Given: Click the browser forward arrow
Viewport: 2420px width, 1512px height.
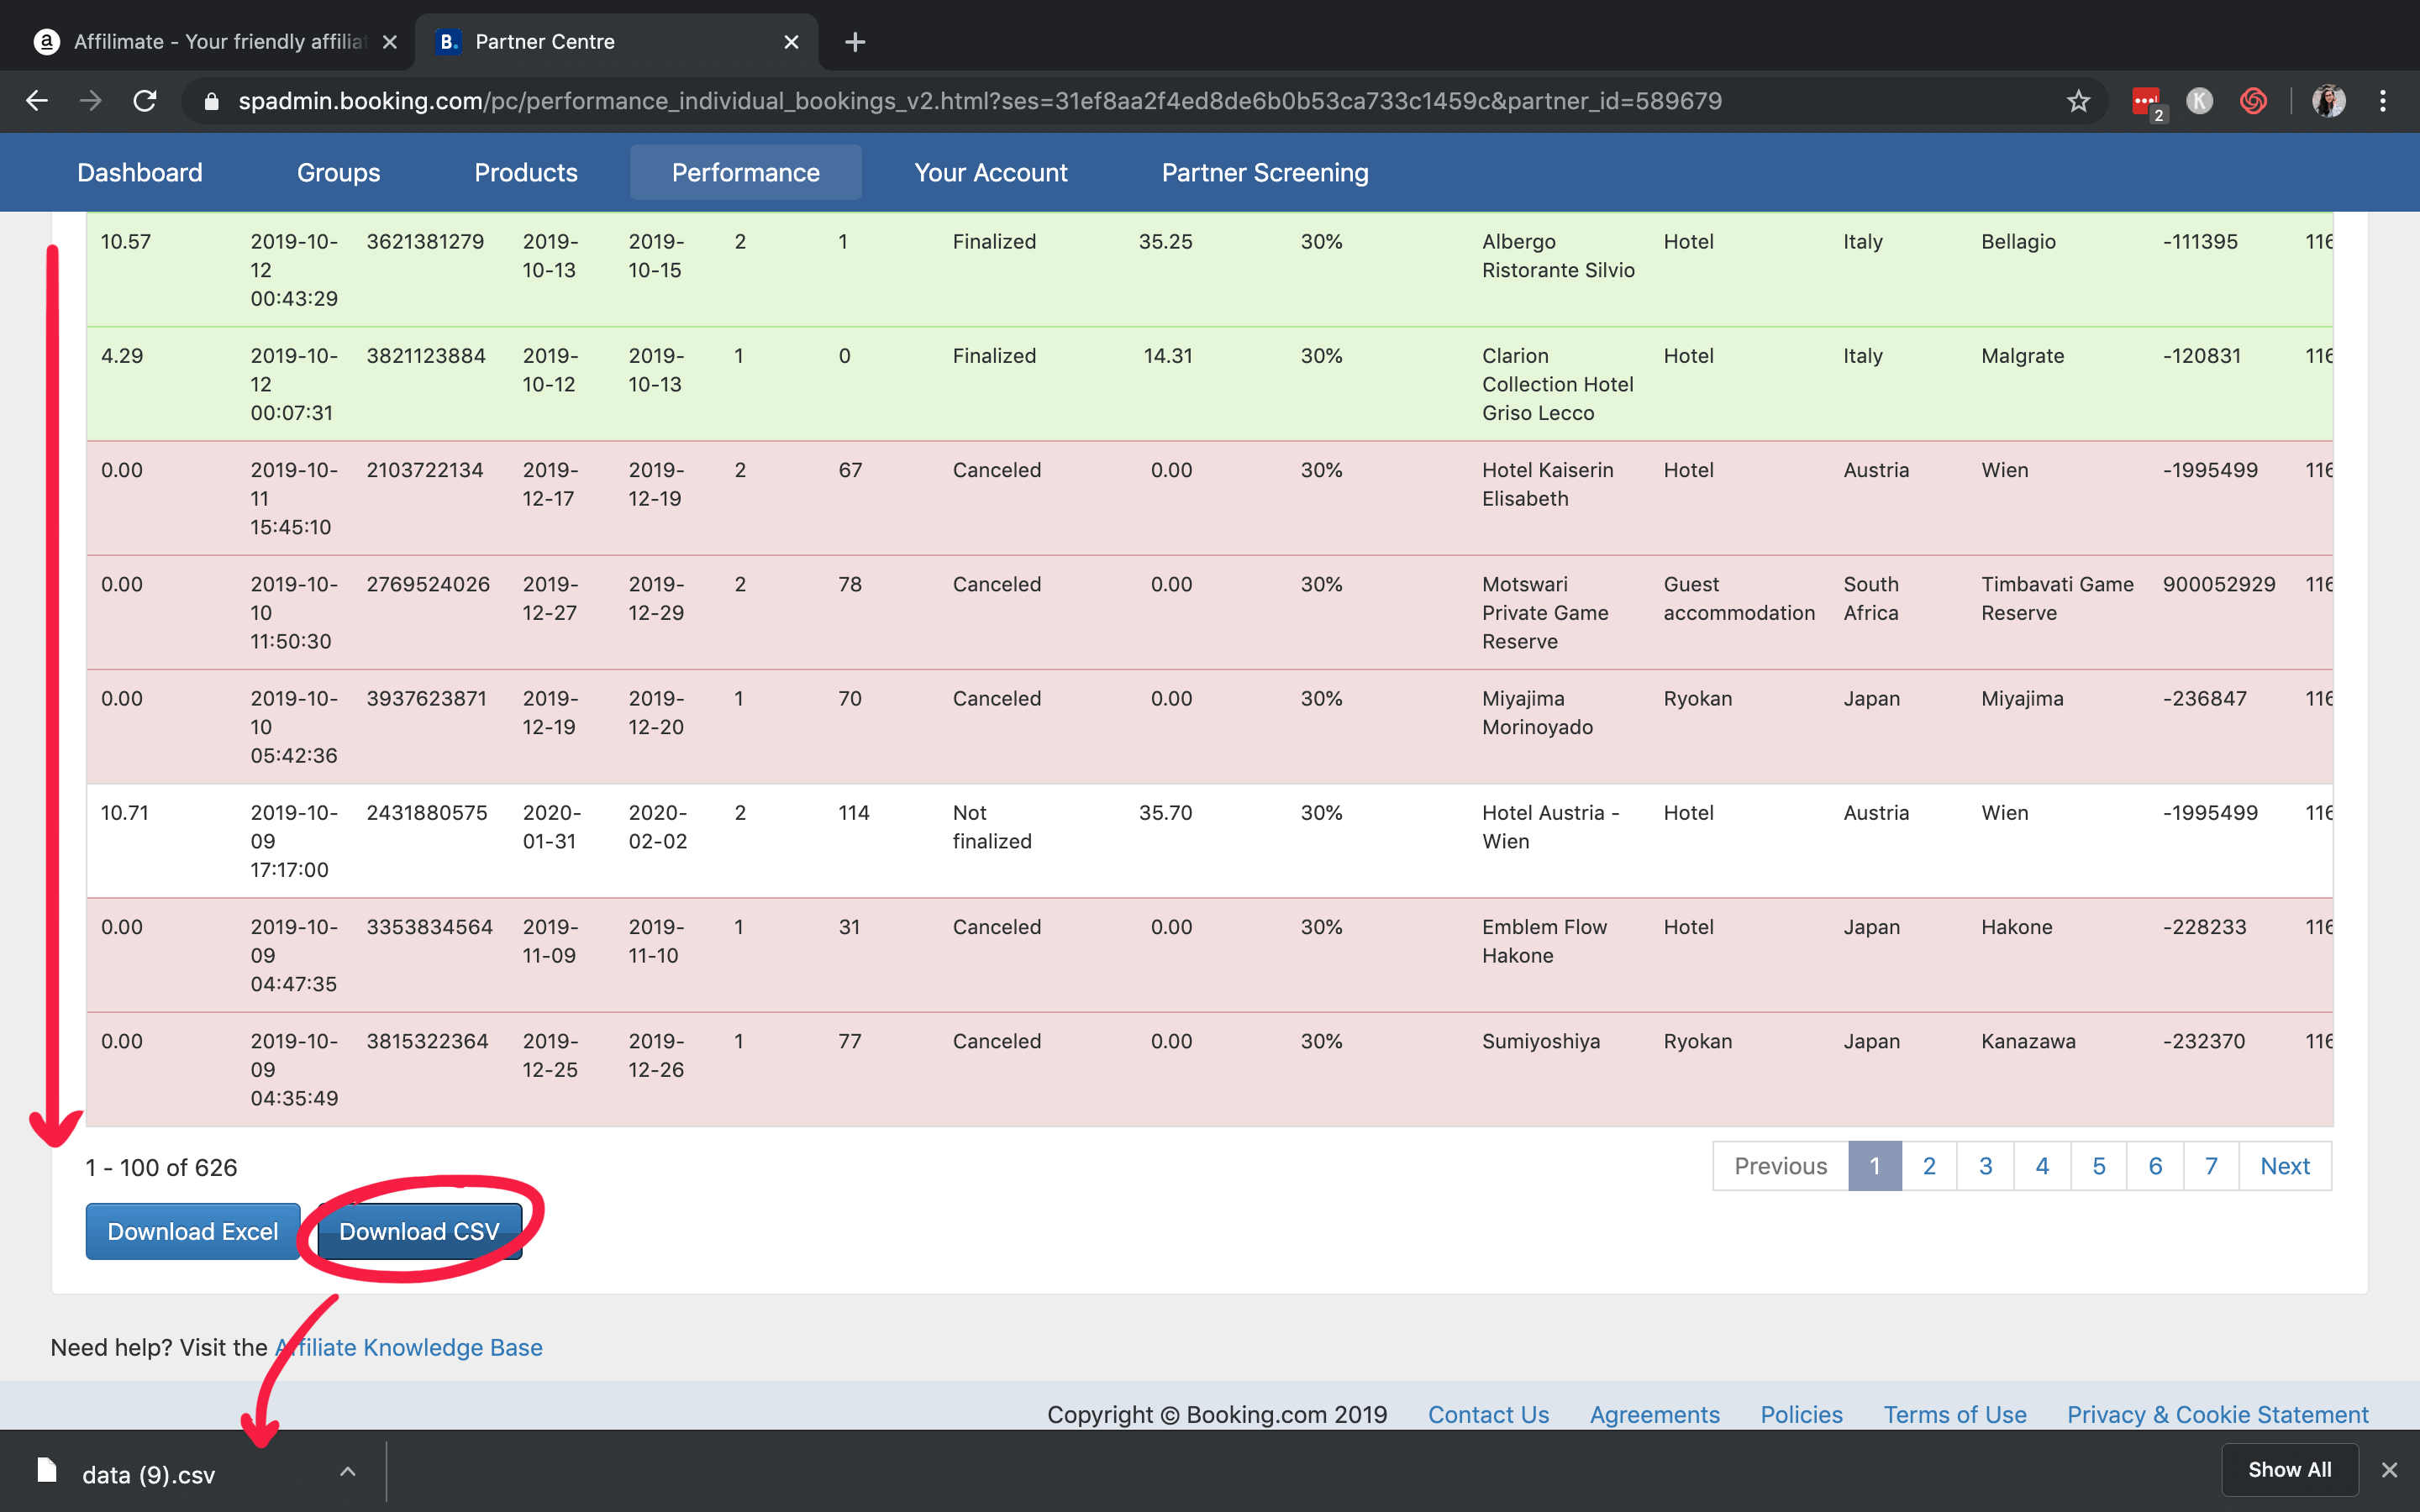Looking at the screenshot, I should pos(91,101).
